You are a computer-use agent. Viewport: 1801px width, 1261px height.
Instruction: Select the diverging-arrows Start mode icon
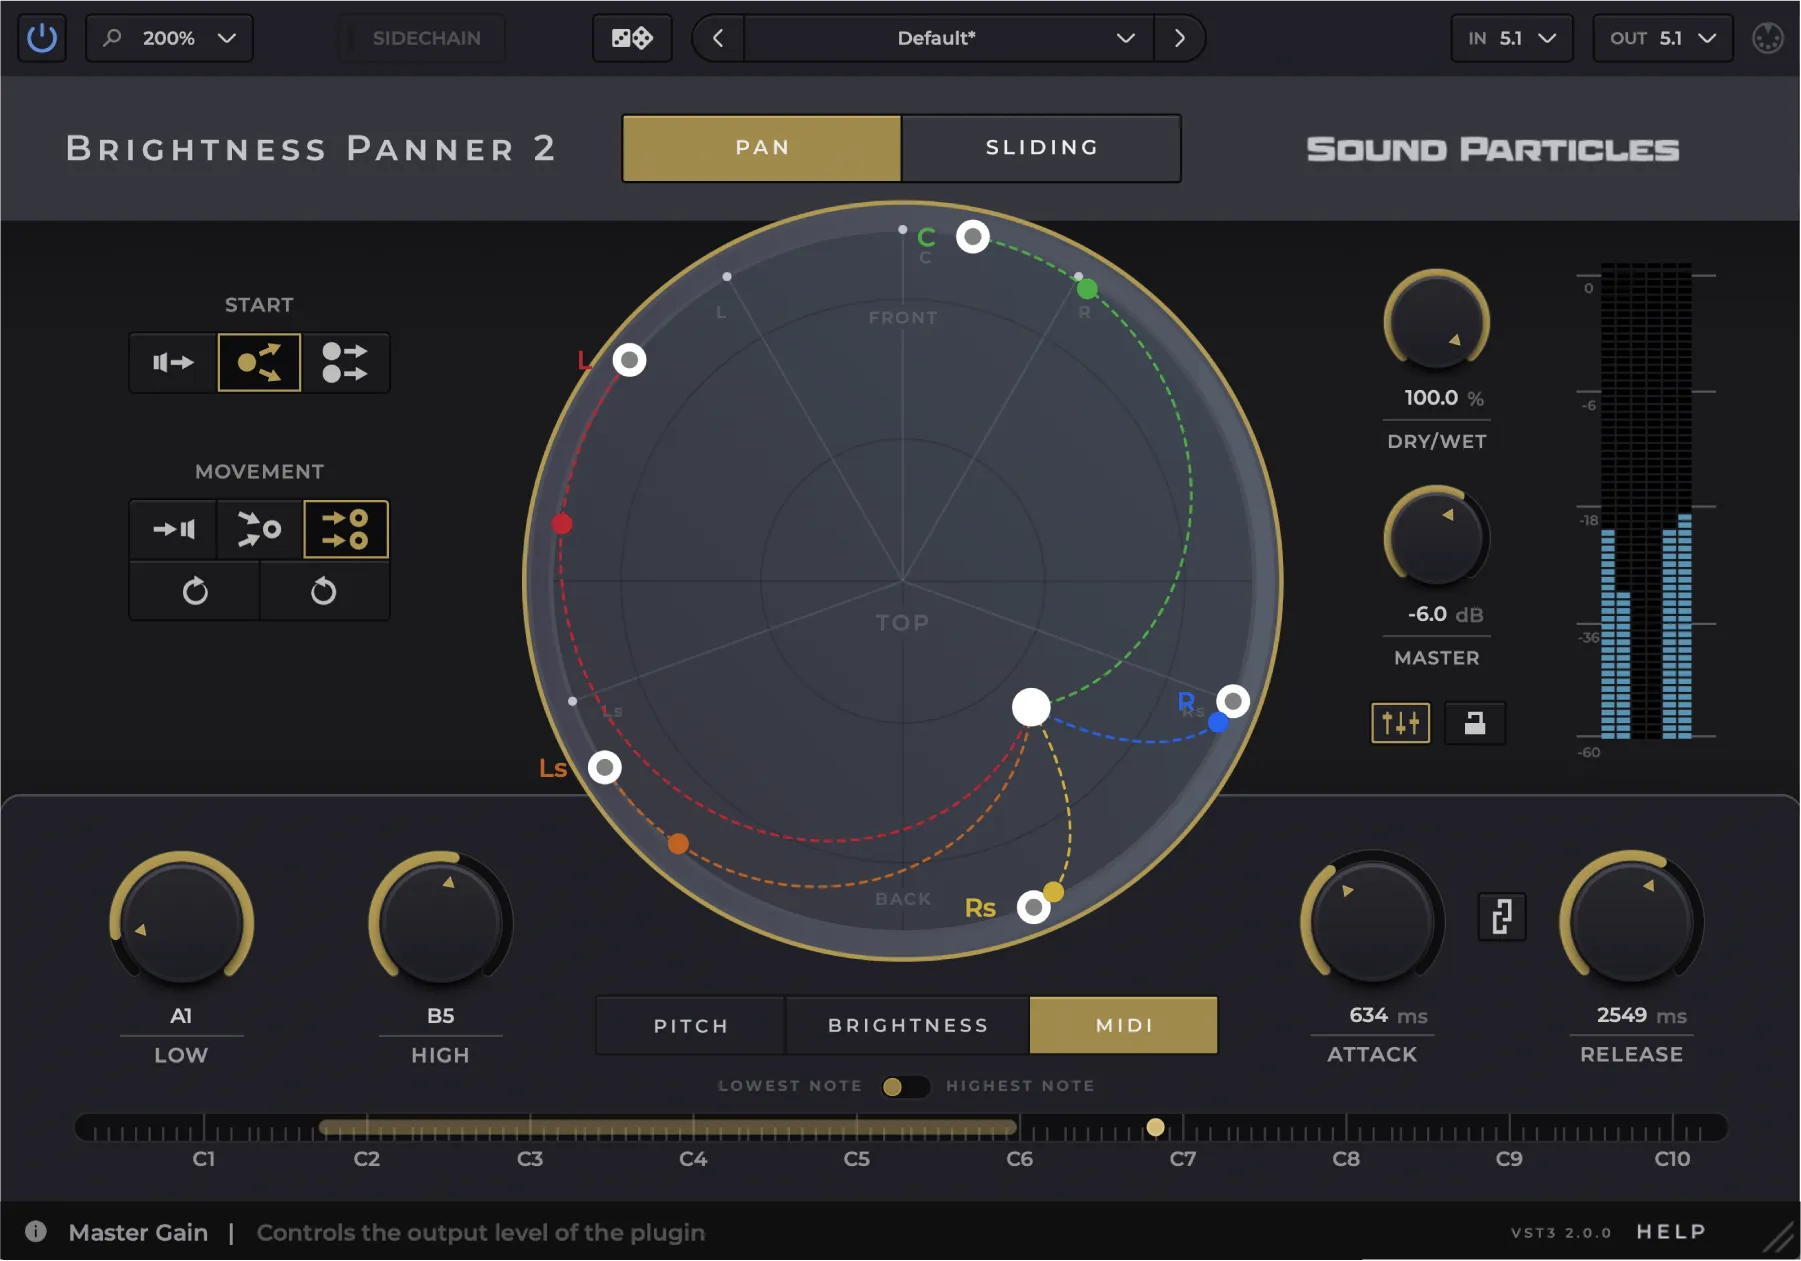pos(259,362)
